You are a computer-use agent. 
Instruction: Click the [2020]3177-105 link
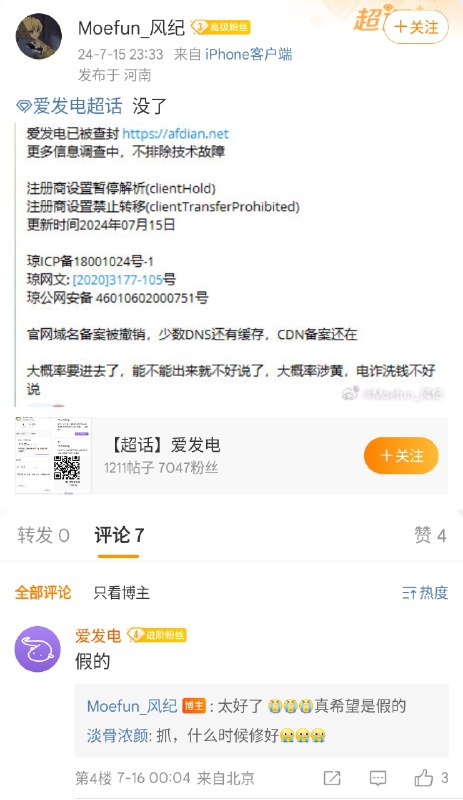coord(117,280)
